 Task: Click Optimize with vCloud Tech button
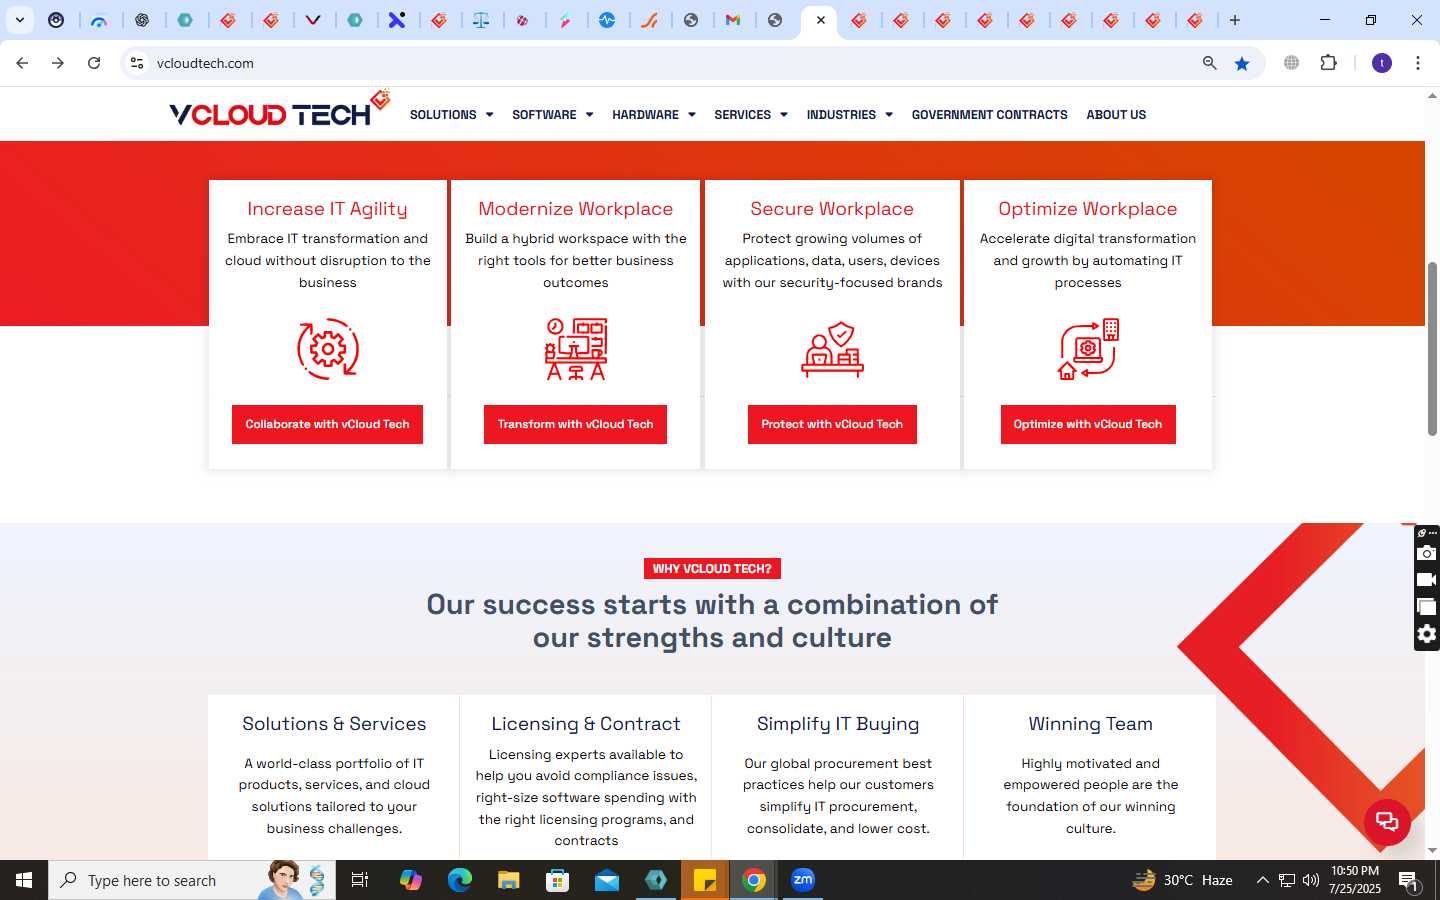click(x=1088, y=424)
